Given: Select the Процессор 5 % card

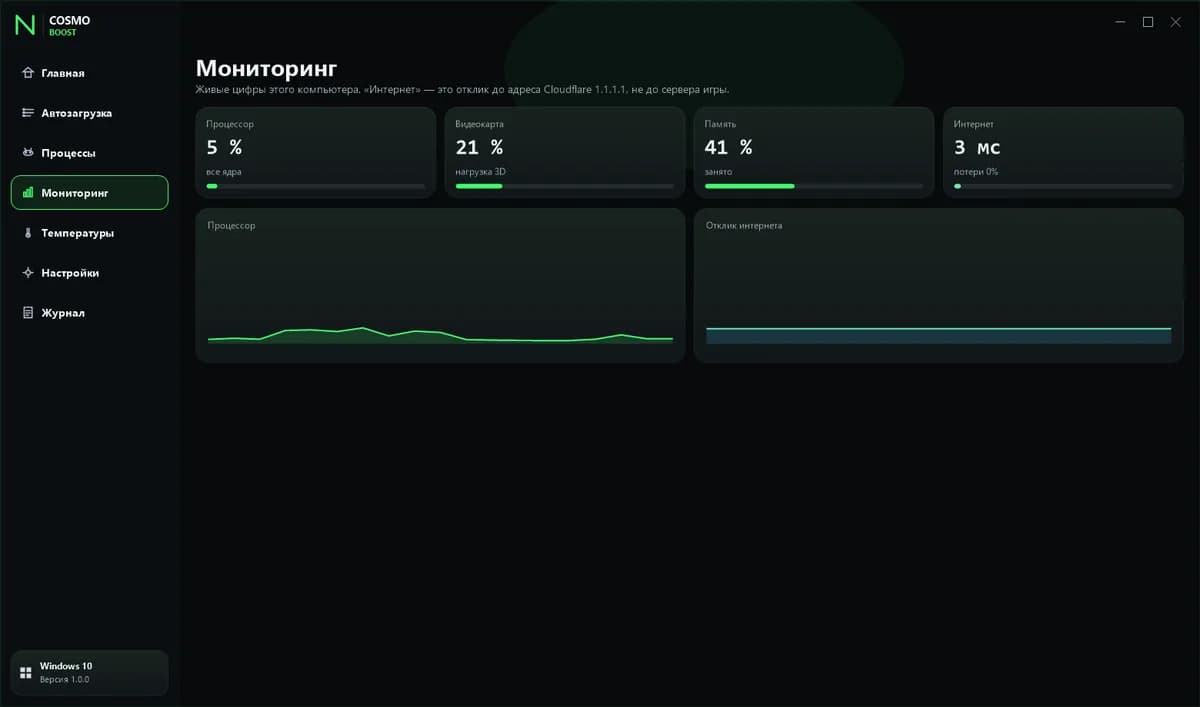Looking at the screenshot, I should coord(316,152).
